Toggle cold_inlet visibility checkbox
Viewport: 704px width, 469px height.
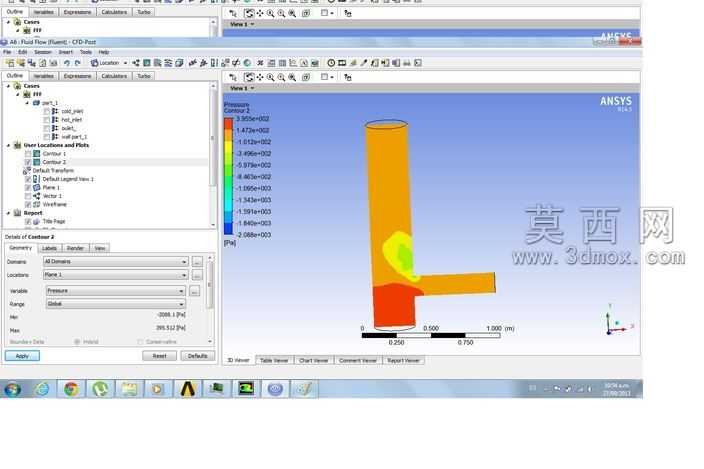click(x=47, y=111)
